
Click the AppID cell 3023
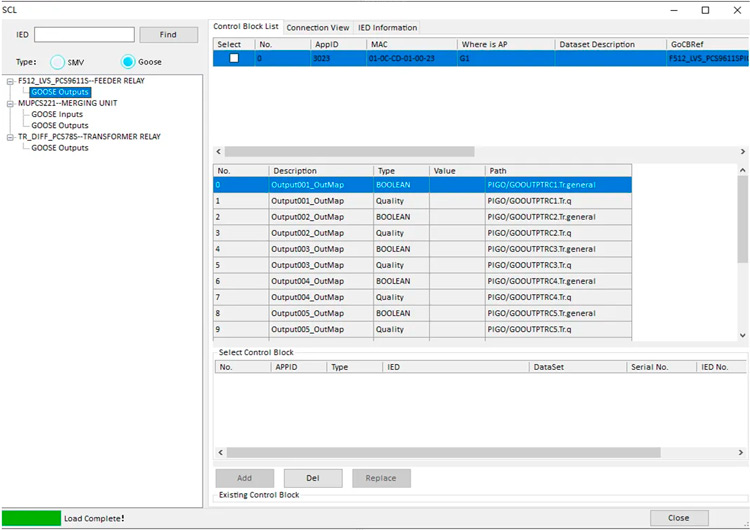339,58
